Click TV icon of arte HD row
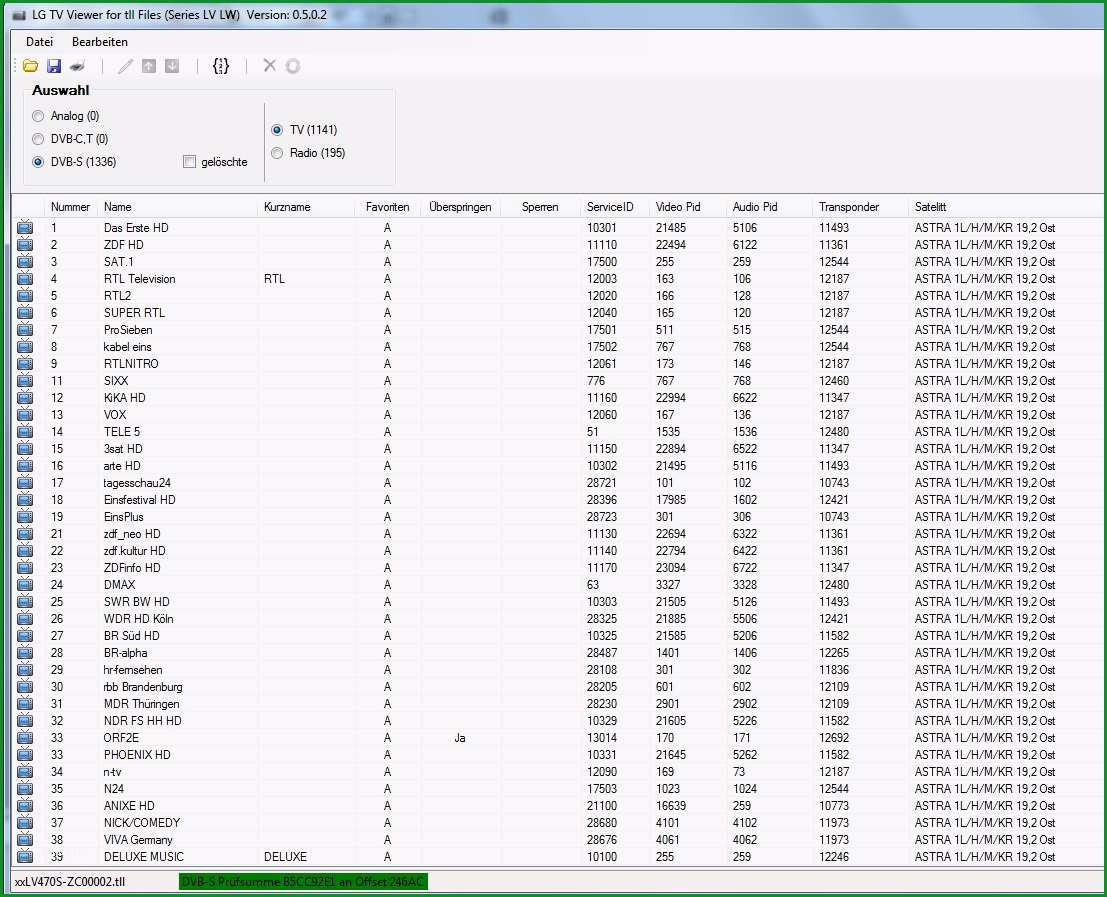Screen dimensions: 1107x897 pyautogui.click(x=25, y=465)
